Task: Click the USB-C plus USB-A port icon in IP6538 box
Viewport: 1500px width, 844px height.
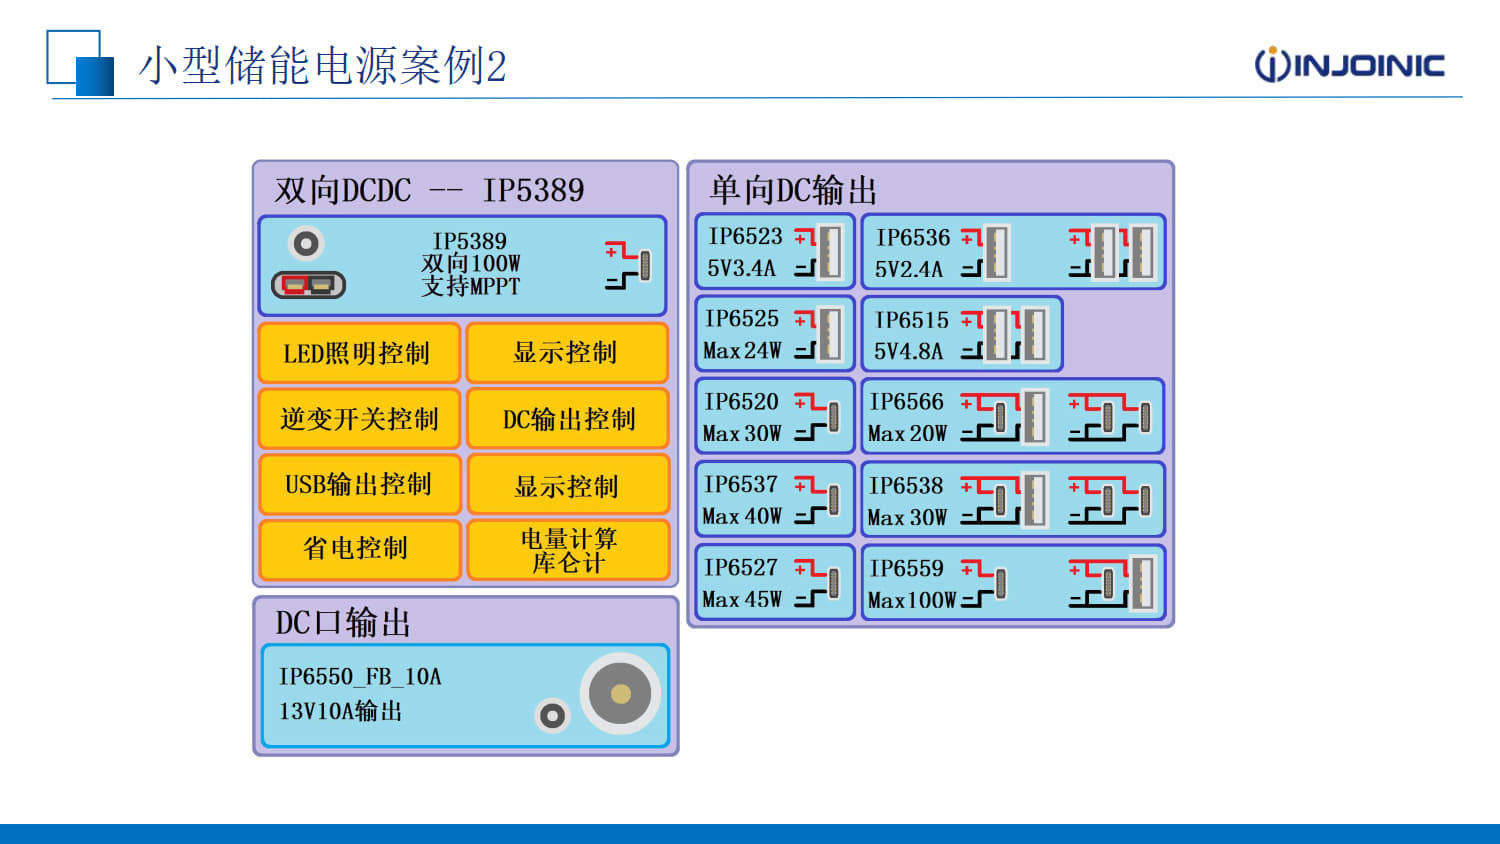Action: pyautogui.click(x=1005, y=499)
